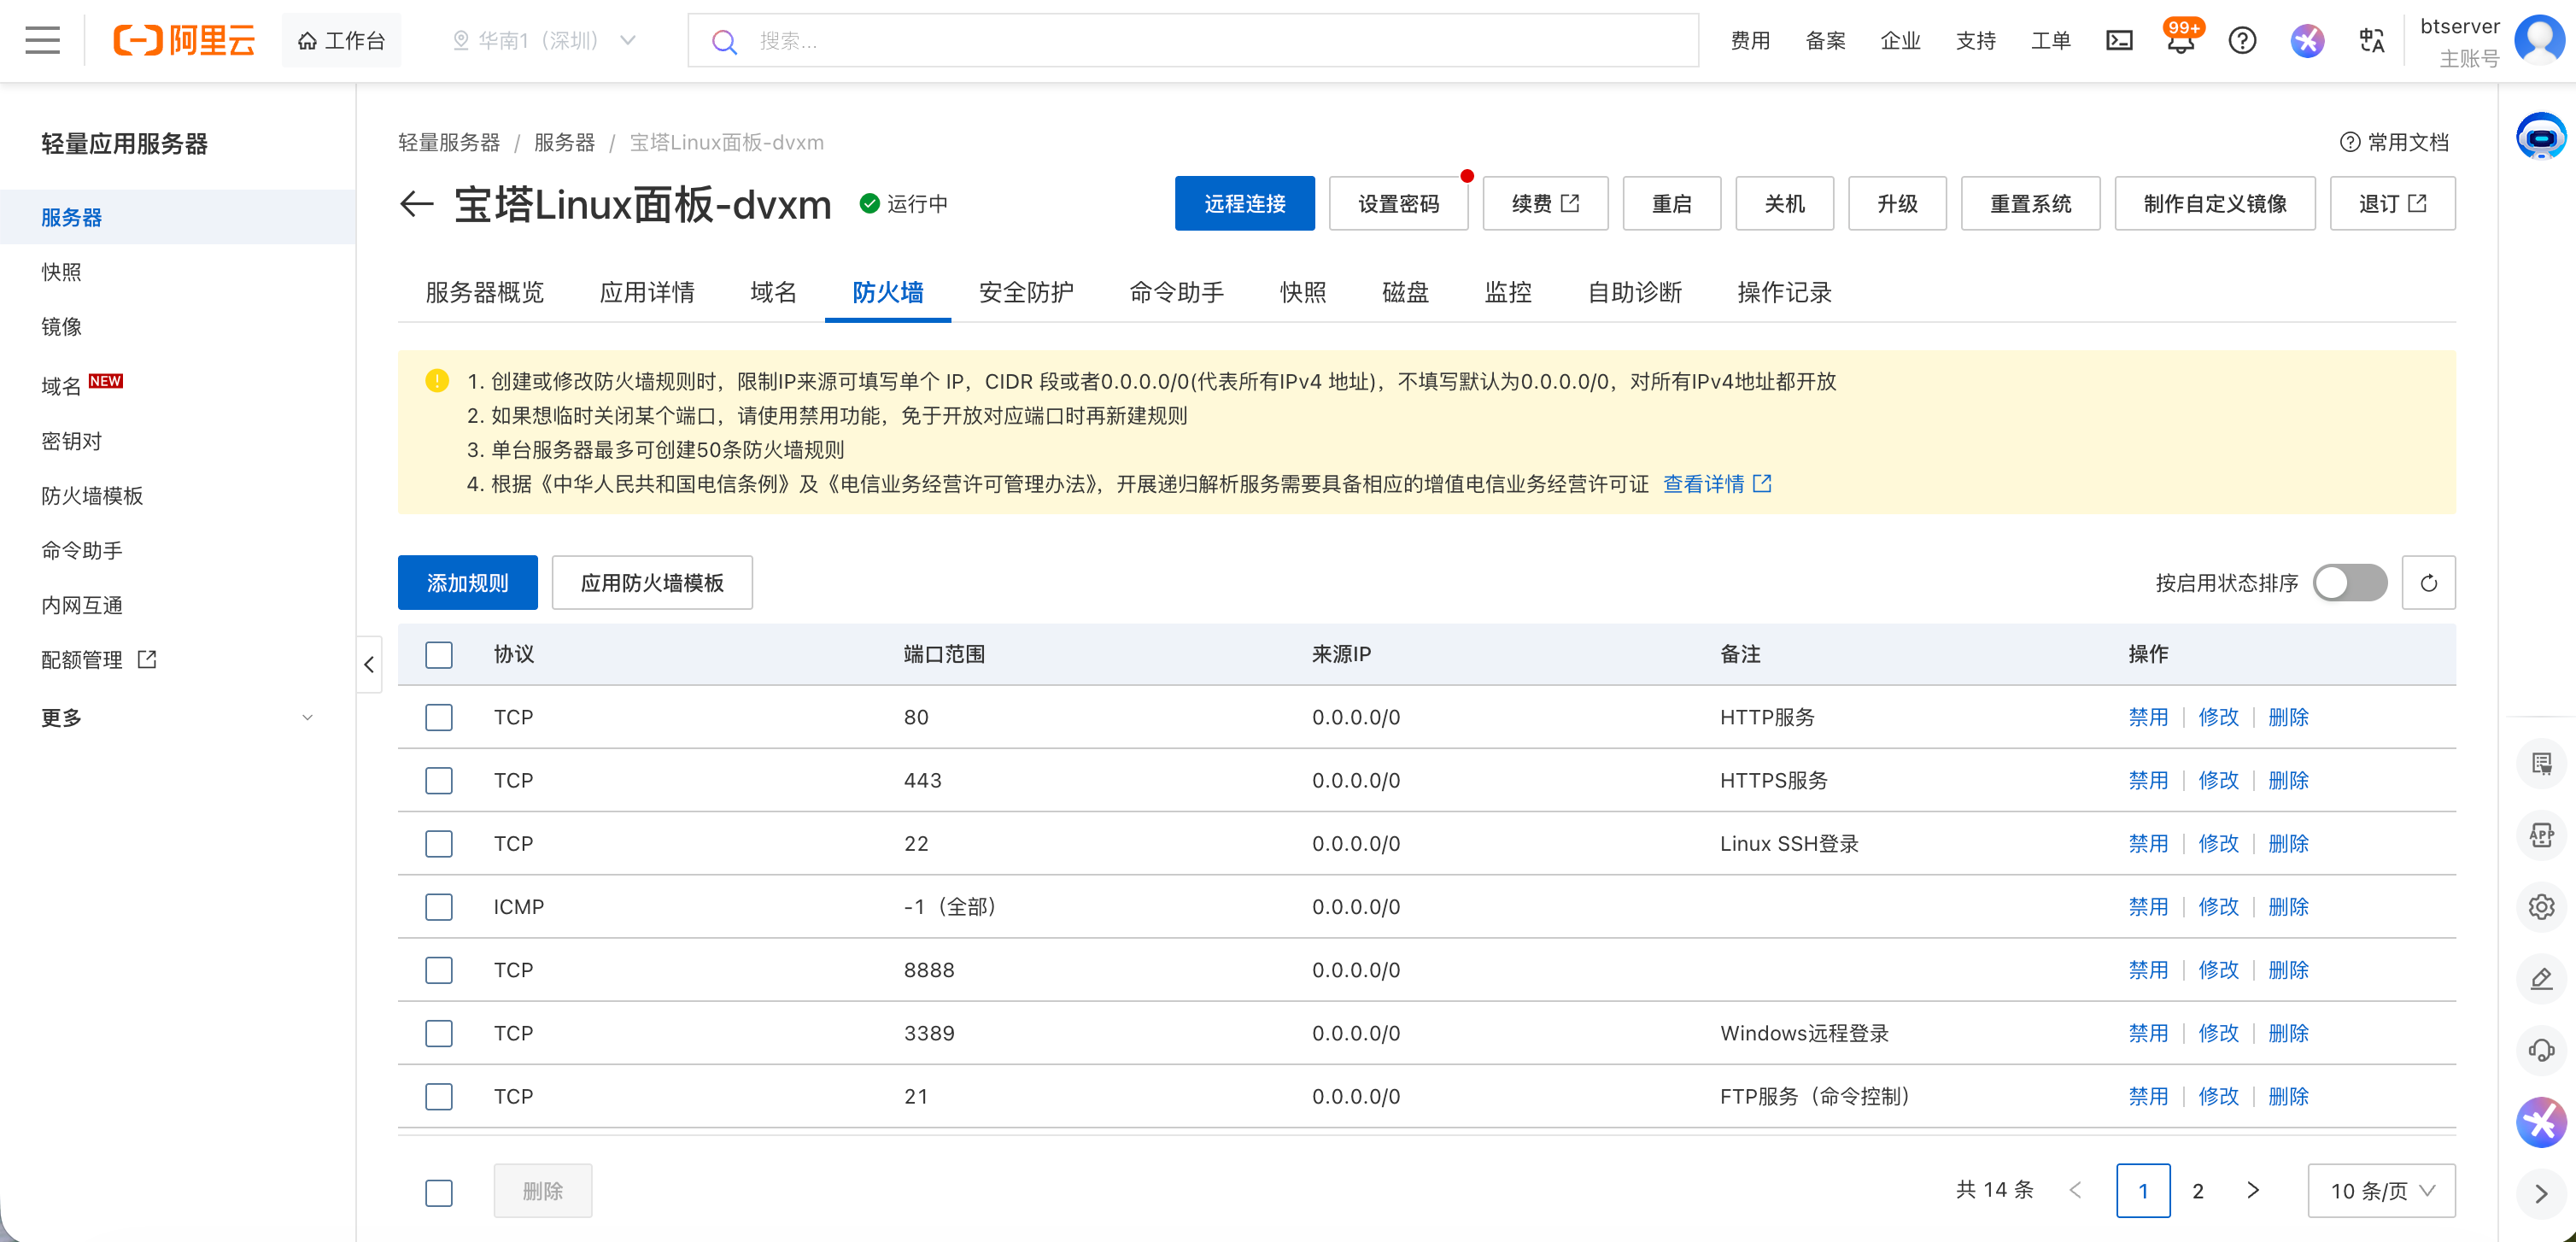Image resolution: width=2576 pixels, height=1242 pixels.
Task: Click inside the top search input field
Action: tap(1100, 40)
